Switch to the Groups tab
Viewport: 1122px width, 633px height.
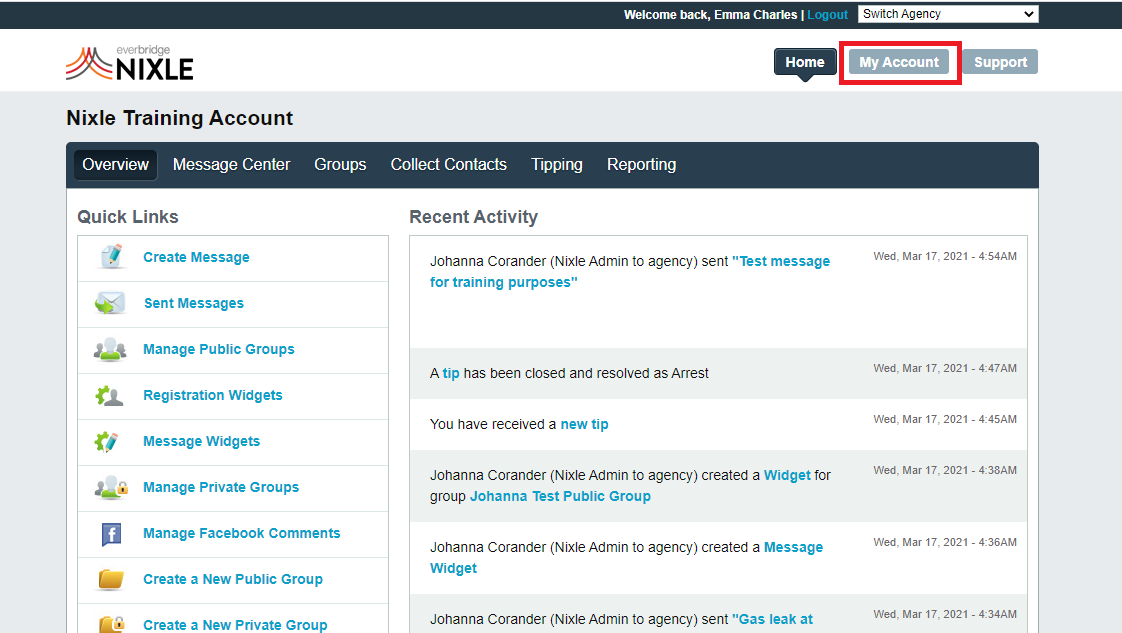[340, 165]
